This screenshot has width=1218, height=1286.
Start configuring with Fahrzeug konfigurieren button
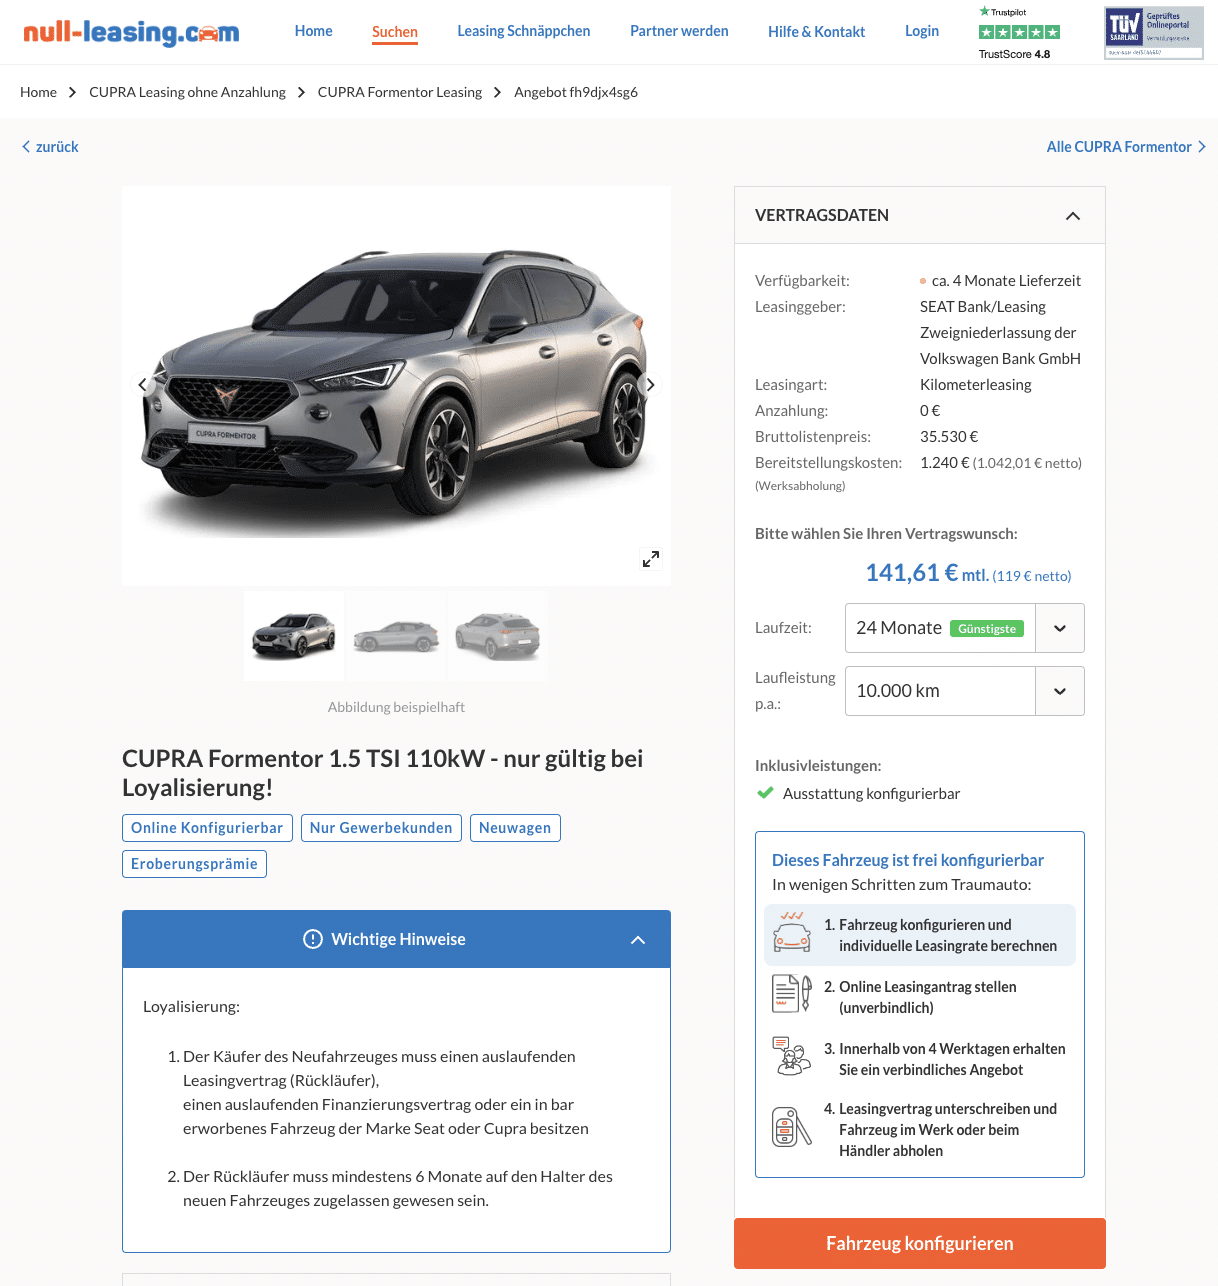pos(920,1243)
